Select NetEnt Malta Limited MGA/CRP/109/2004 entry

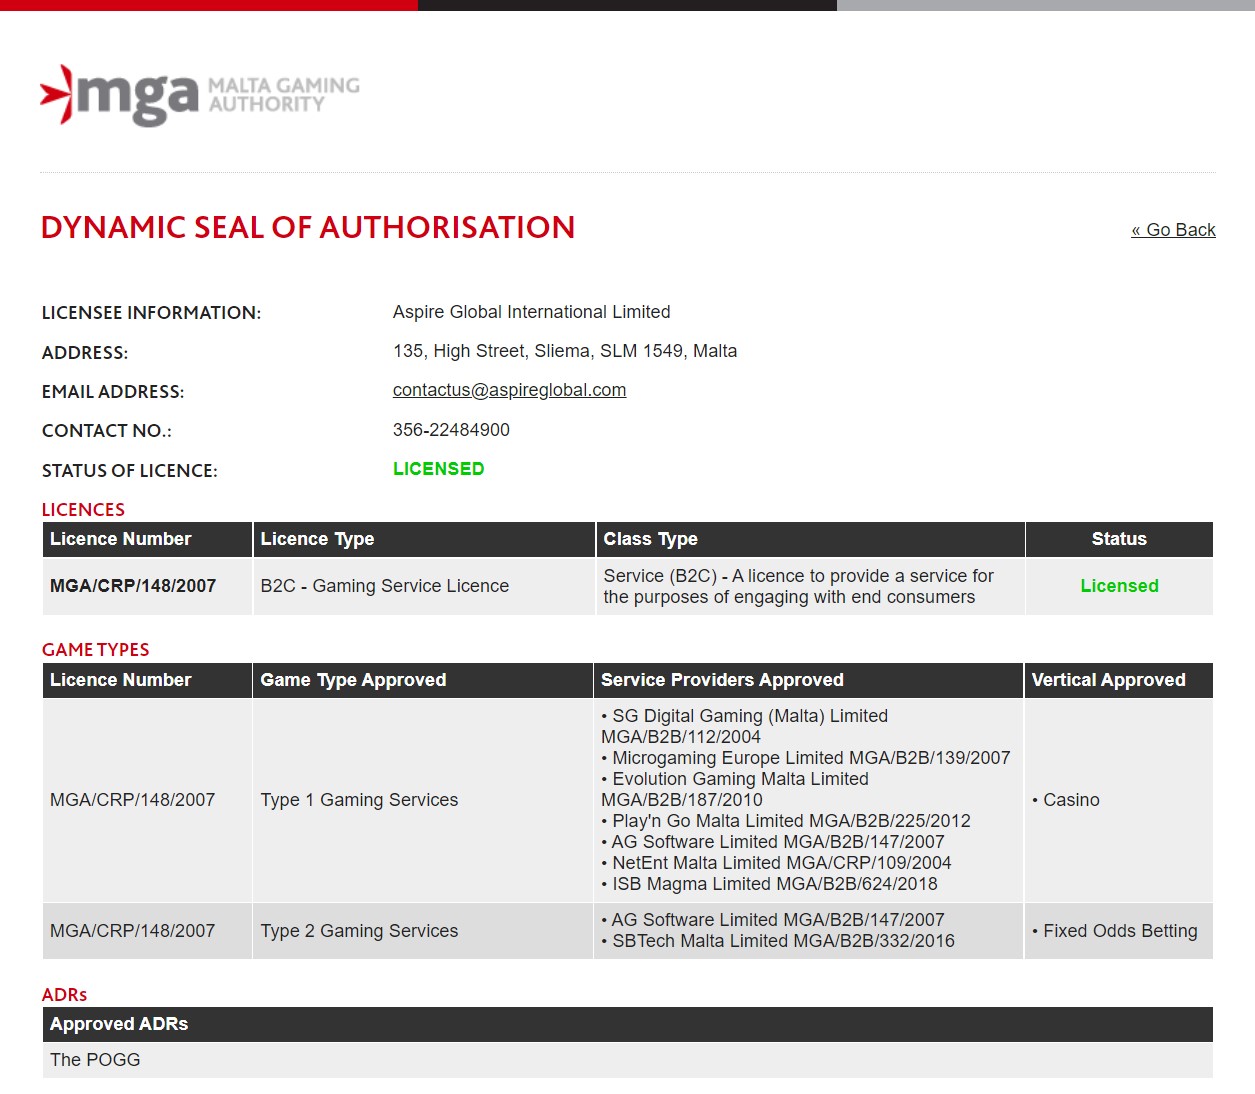[776, 863]
